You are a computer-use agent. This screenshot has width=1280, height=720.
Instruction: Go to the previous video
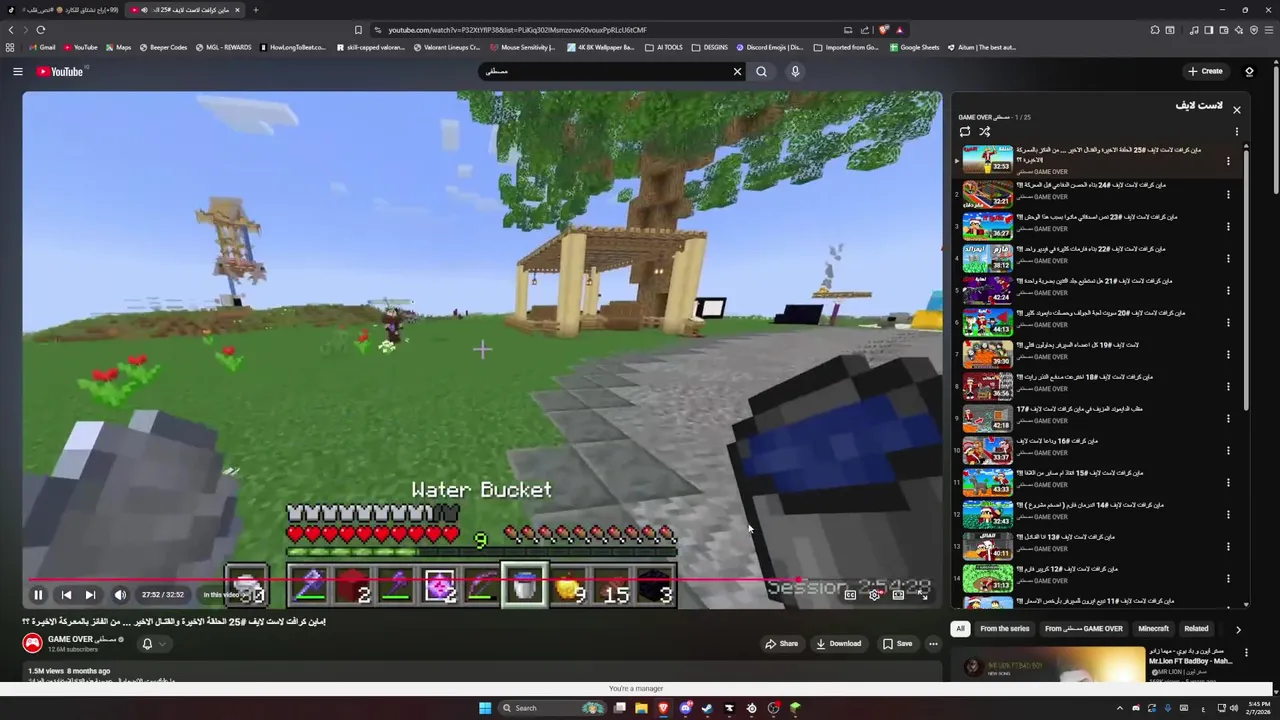point(66,595)
